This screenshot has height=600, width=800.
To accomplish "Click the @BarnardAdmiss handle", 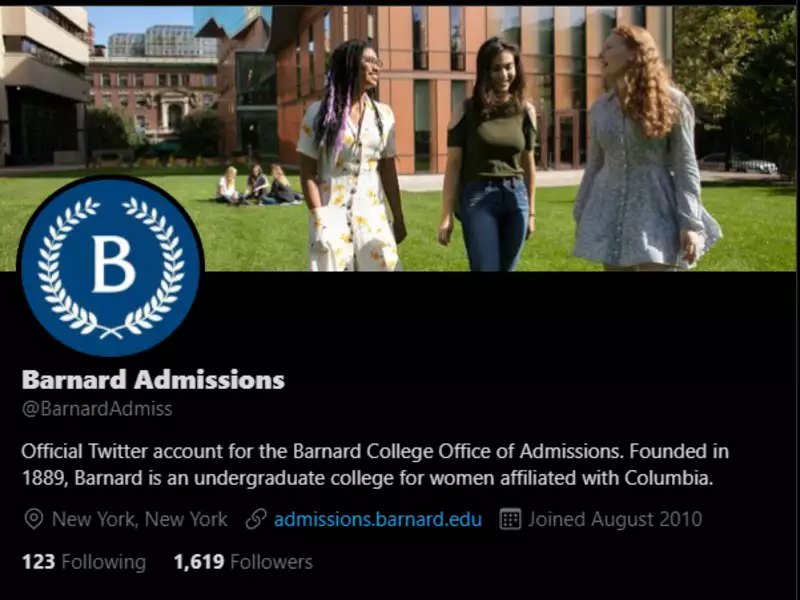I will click(x=97, y=409).
